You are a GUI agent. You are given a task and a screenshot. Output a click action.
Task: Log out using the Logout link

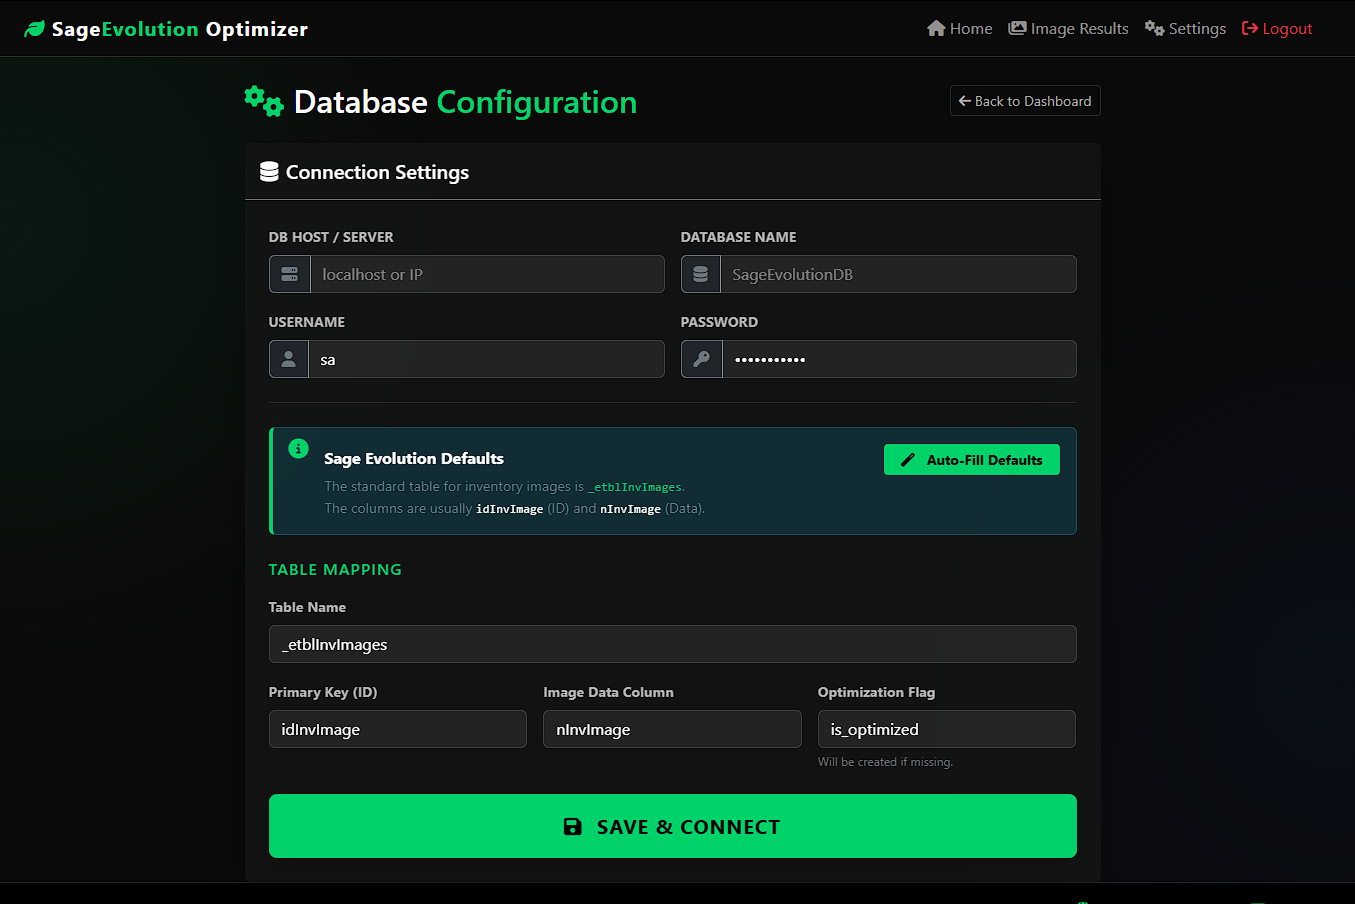tap(1277, 29)
